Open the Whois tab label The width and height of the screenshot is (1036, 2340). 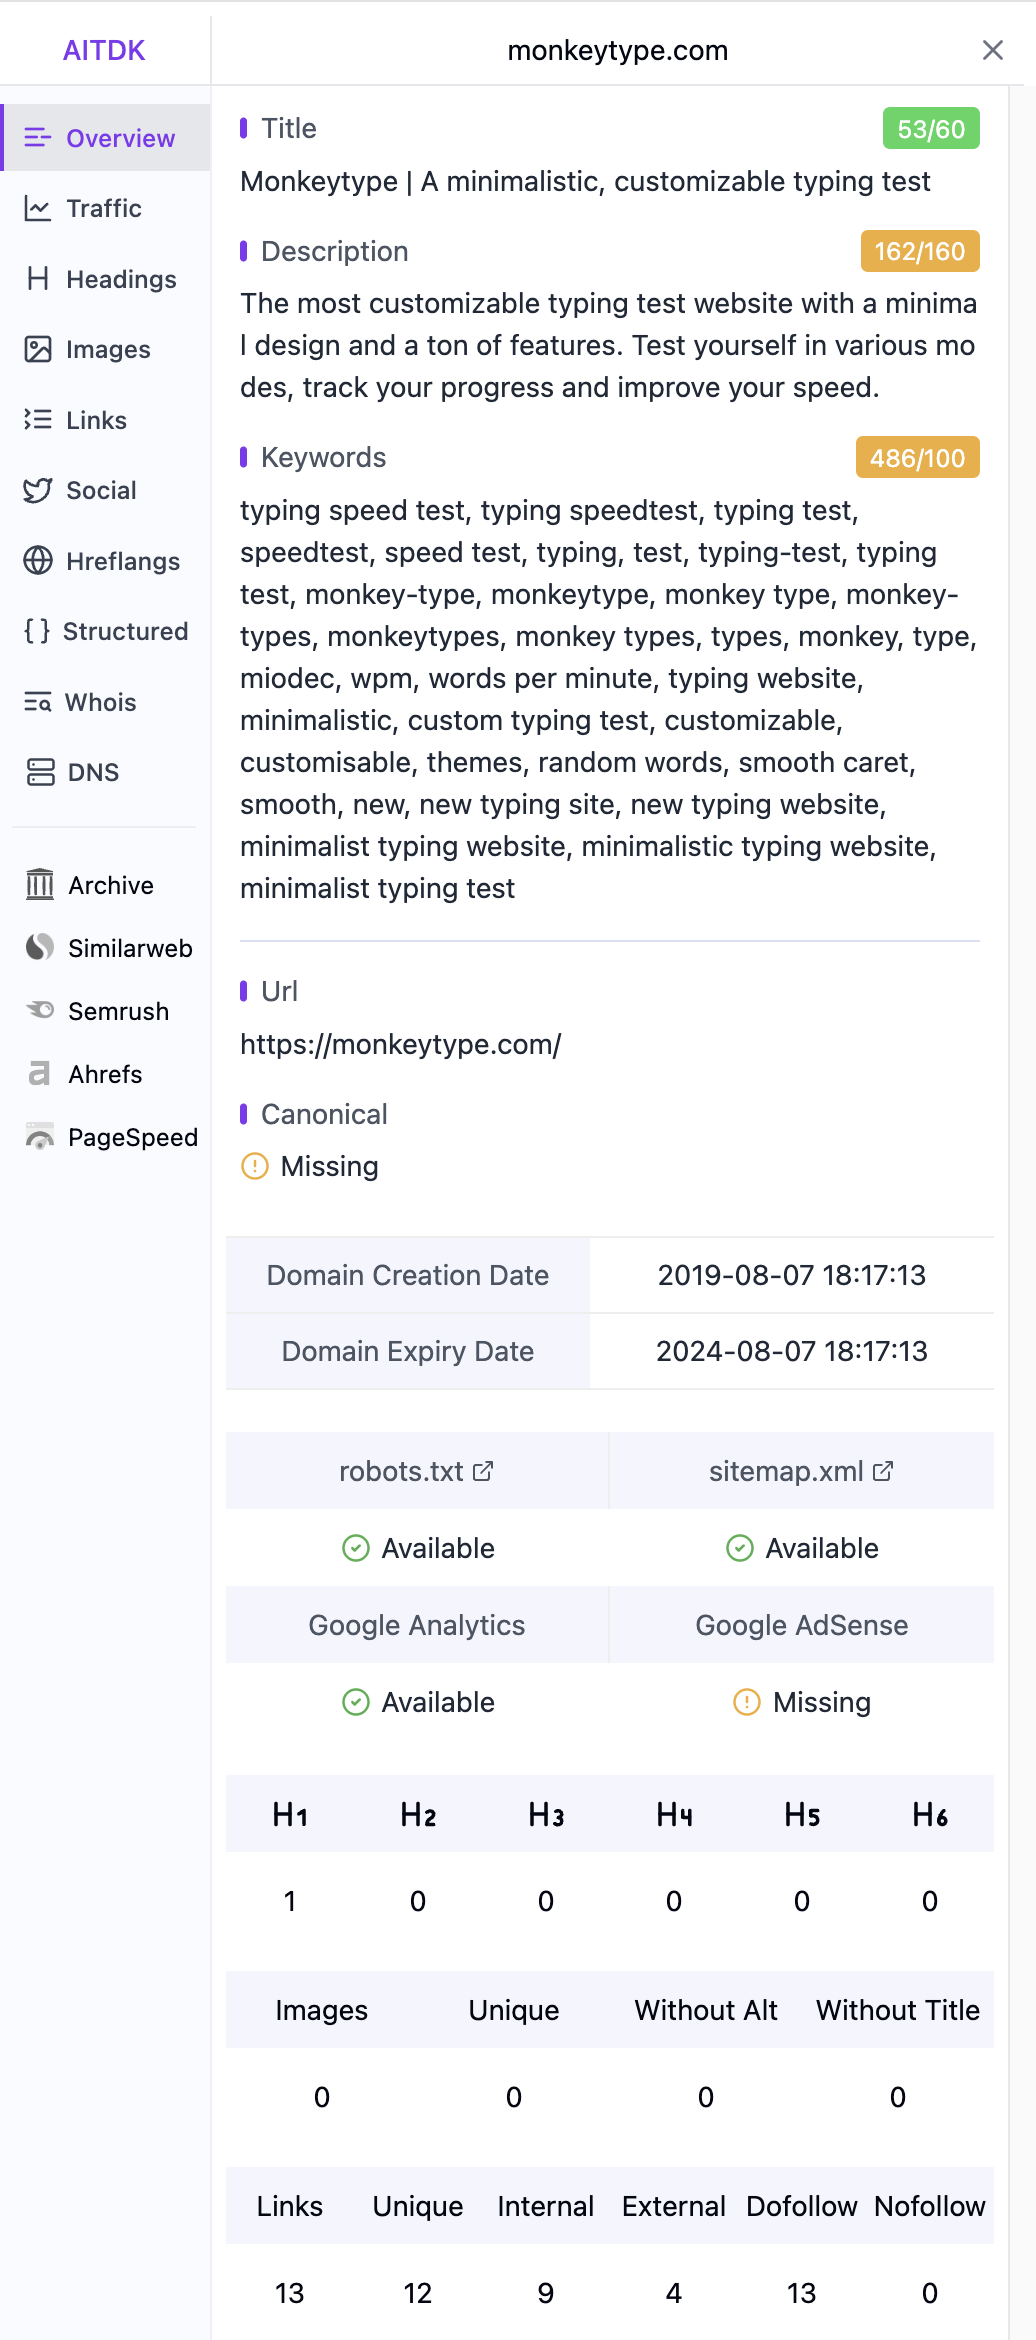click(x=101, y=702)
